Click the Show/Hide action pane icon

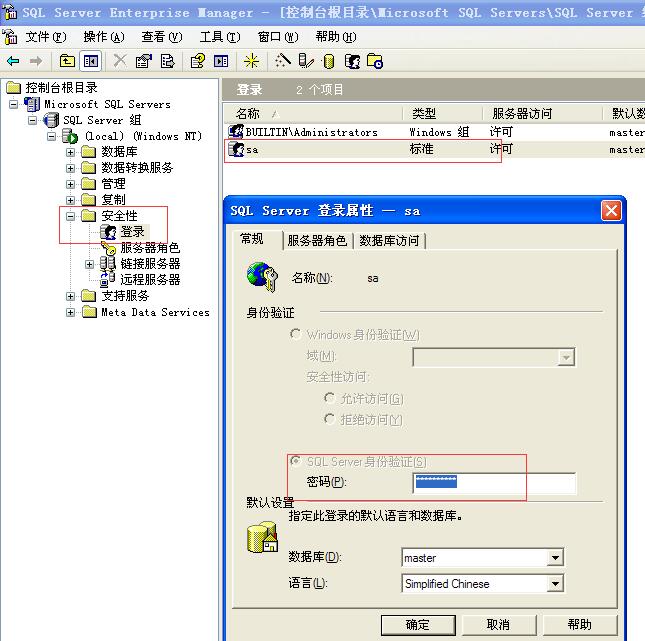pos(221,61)
